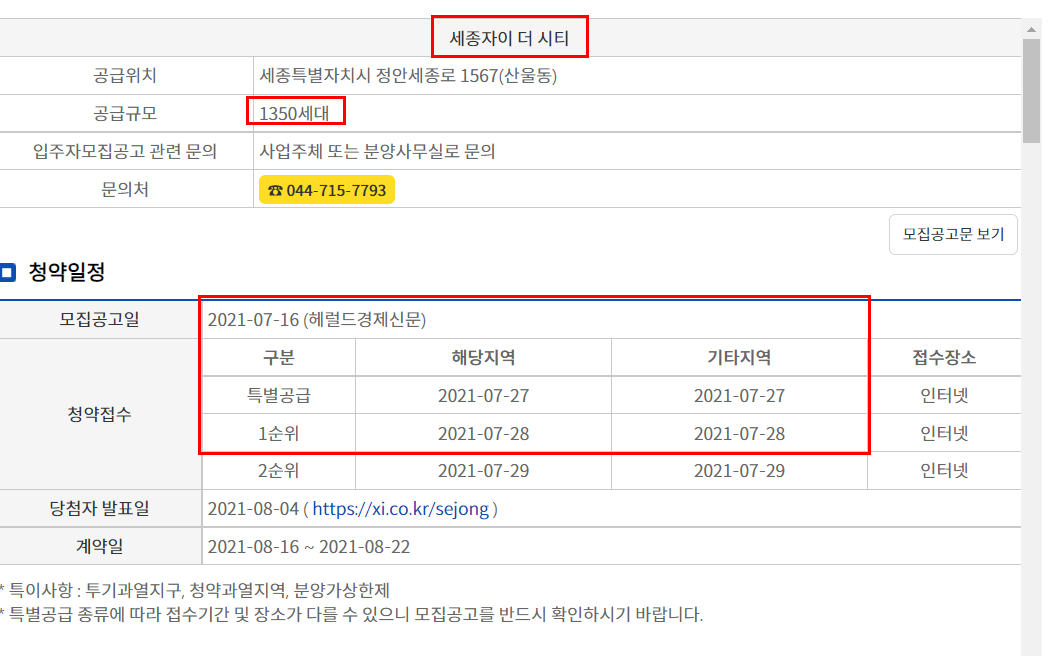
Task: Click the 공급위치 label cell
Action: [x=126, y=76]
